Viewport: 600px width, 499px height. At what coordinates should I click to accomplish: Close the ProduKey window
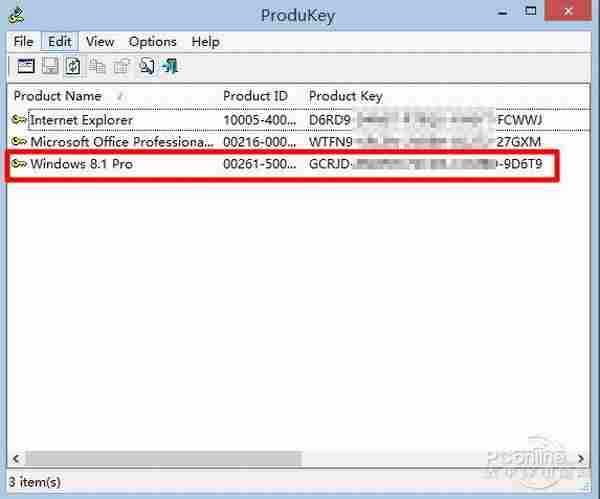[x=568, y=11]
